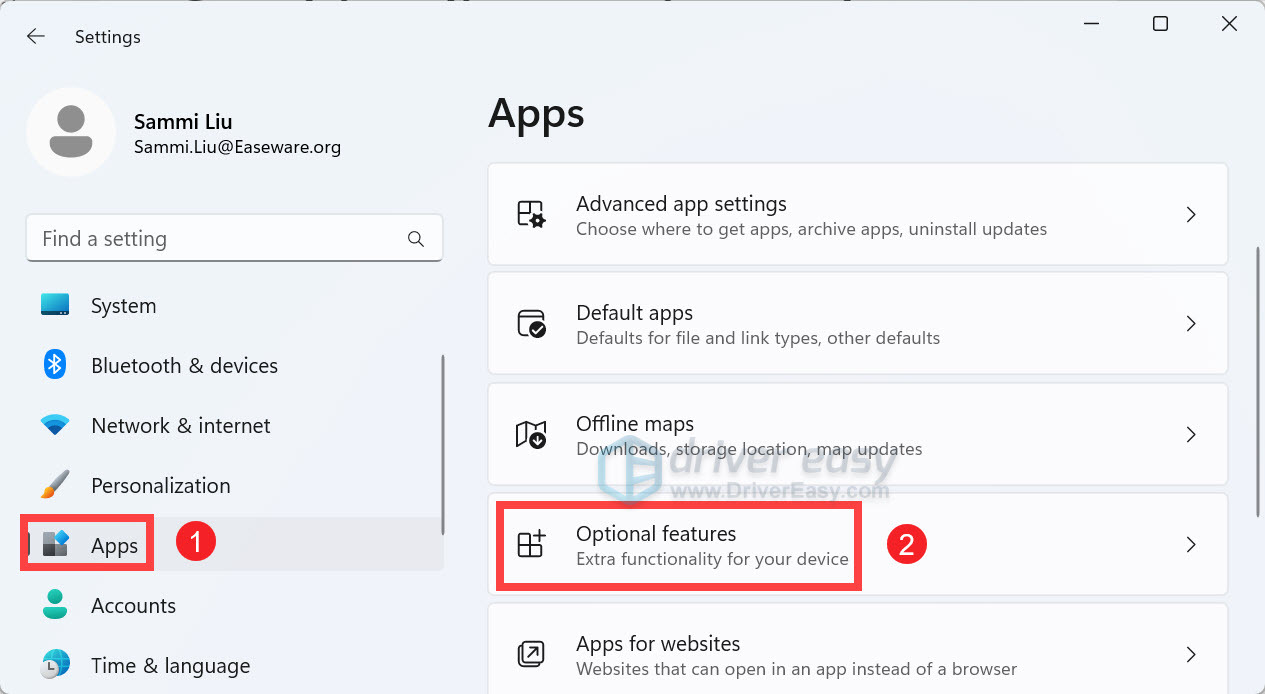Click the Time & language globe icon
Image resolution: width=1265 pixels, height=694 pixels.
click(55, 664)
